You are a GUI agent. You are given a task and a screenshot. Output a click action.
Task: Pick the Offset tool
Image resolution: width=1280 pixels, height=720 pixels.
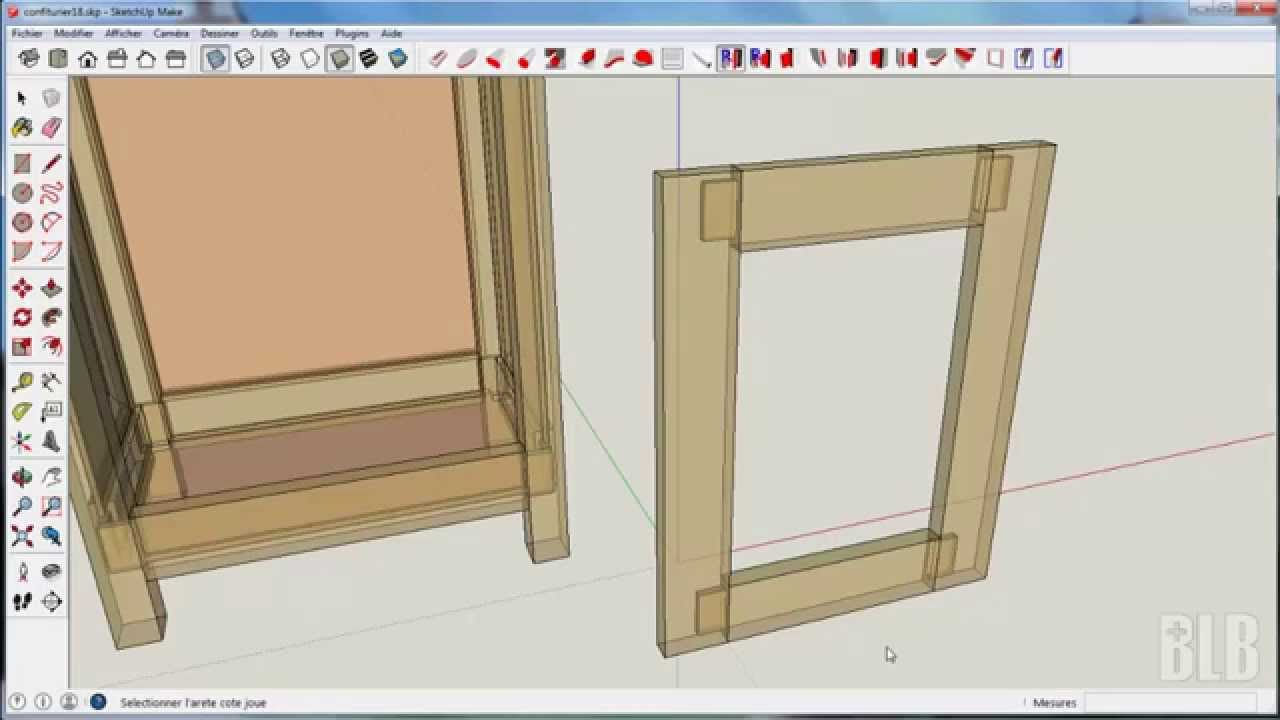[51, 347]
